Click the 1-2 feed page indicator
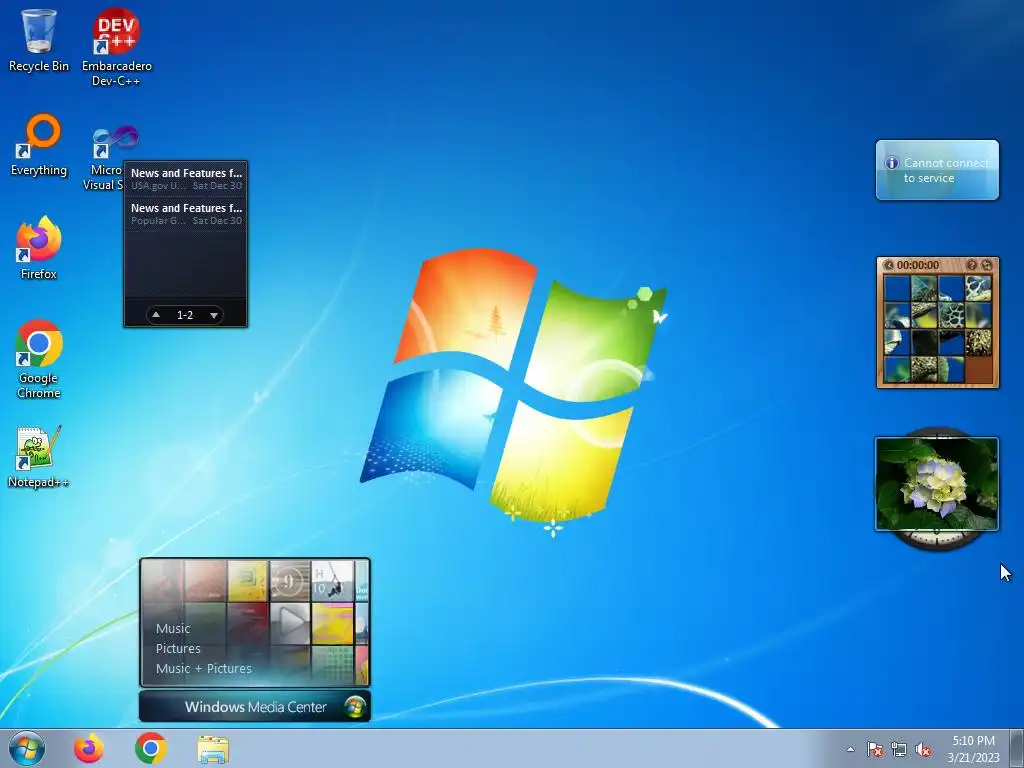The width and height of the screenshot is (1024, 768). pyautogui.click(x=185, y=315)
